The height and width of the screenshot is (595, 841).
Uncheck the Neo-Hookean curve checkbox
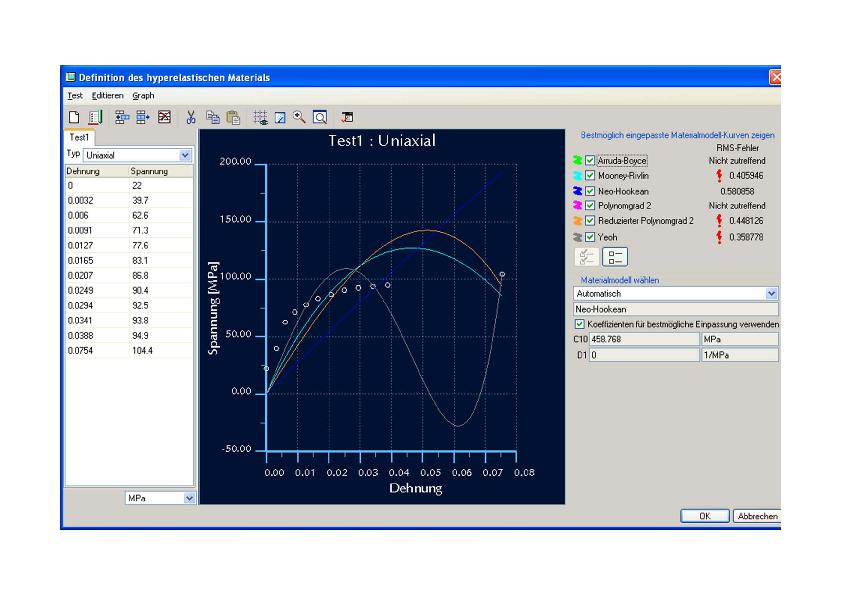click(x=590, y=191)
